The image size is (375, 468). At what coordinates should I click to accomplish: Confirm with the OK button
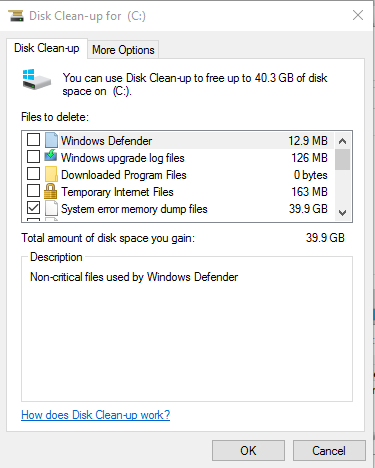pos(248,451)
